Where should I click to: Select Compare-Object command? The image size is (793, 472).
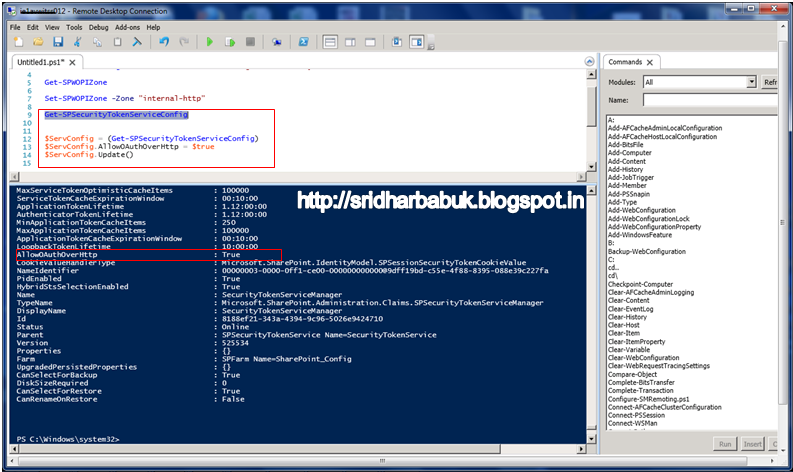point(632,374)
